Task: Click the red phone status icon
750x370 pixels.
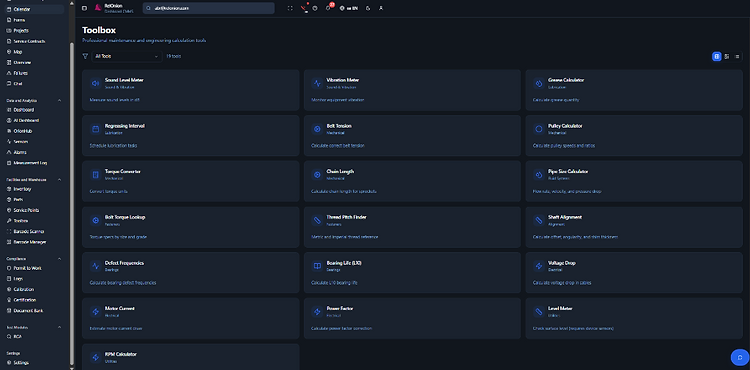Action: pyautogui.click(x=303, y=8)
